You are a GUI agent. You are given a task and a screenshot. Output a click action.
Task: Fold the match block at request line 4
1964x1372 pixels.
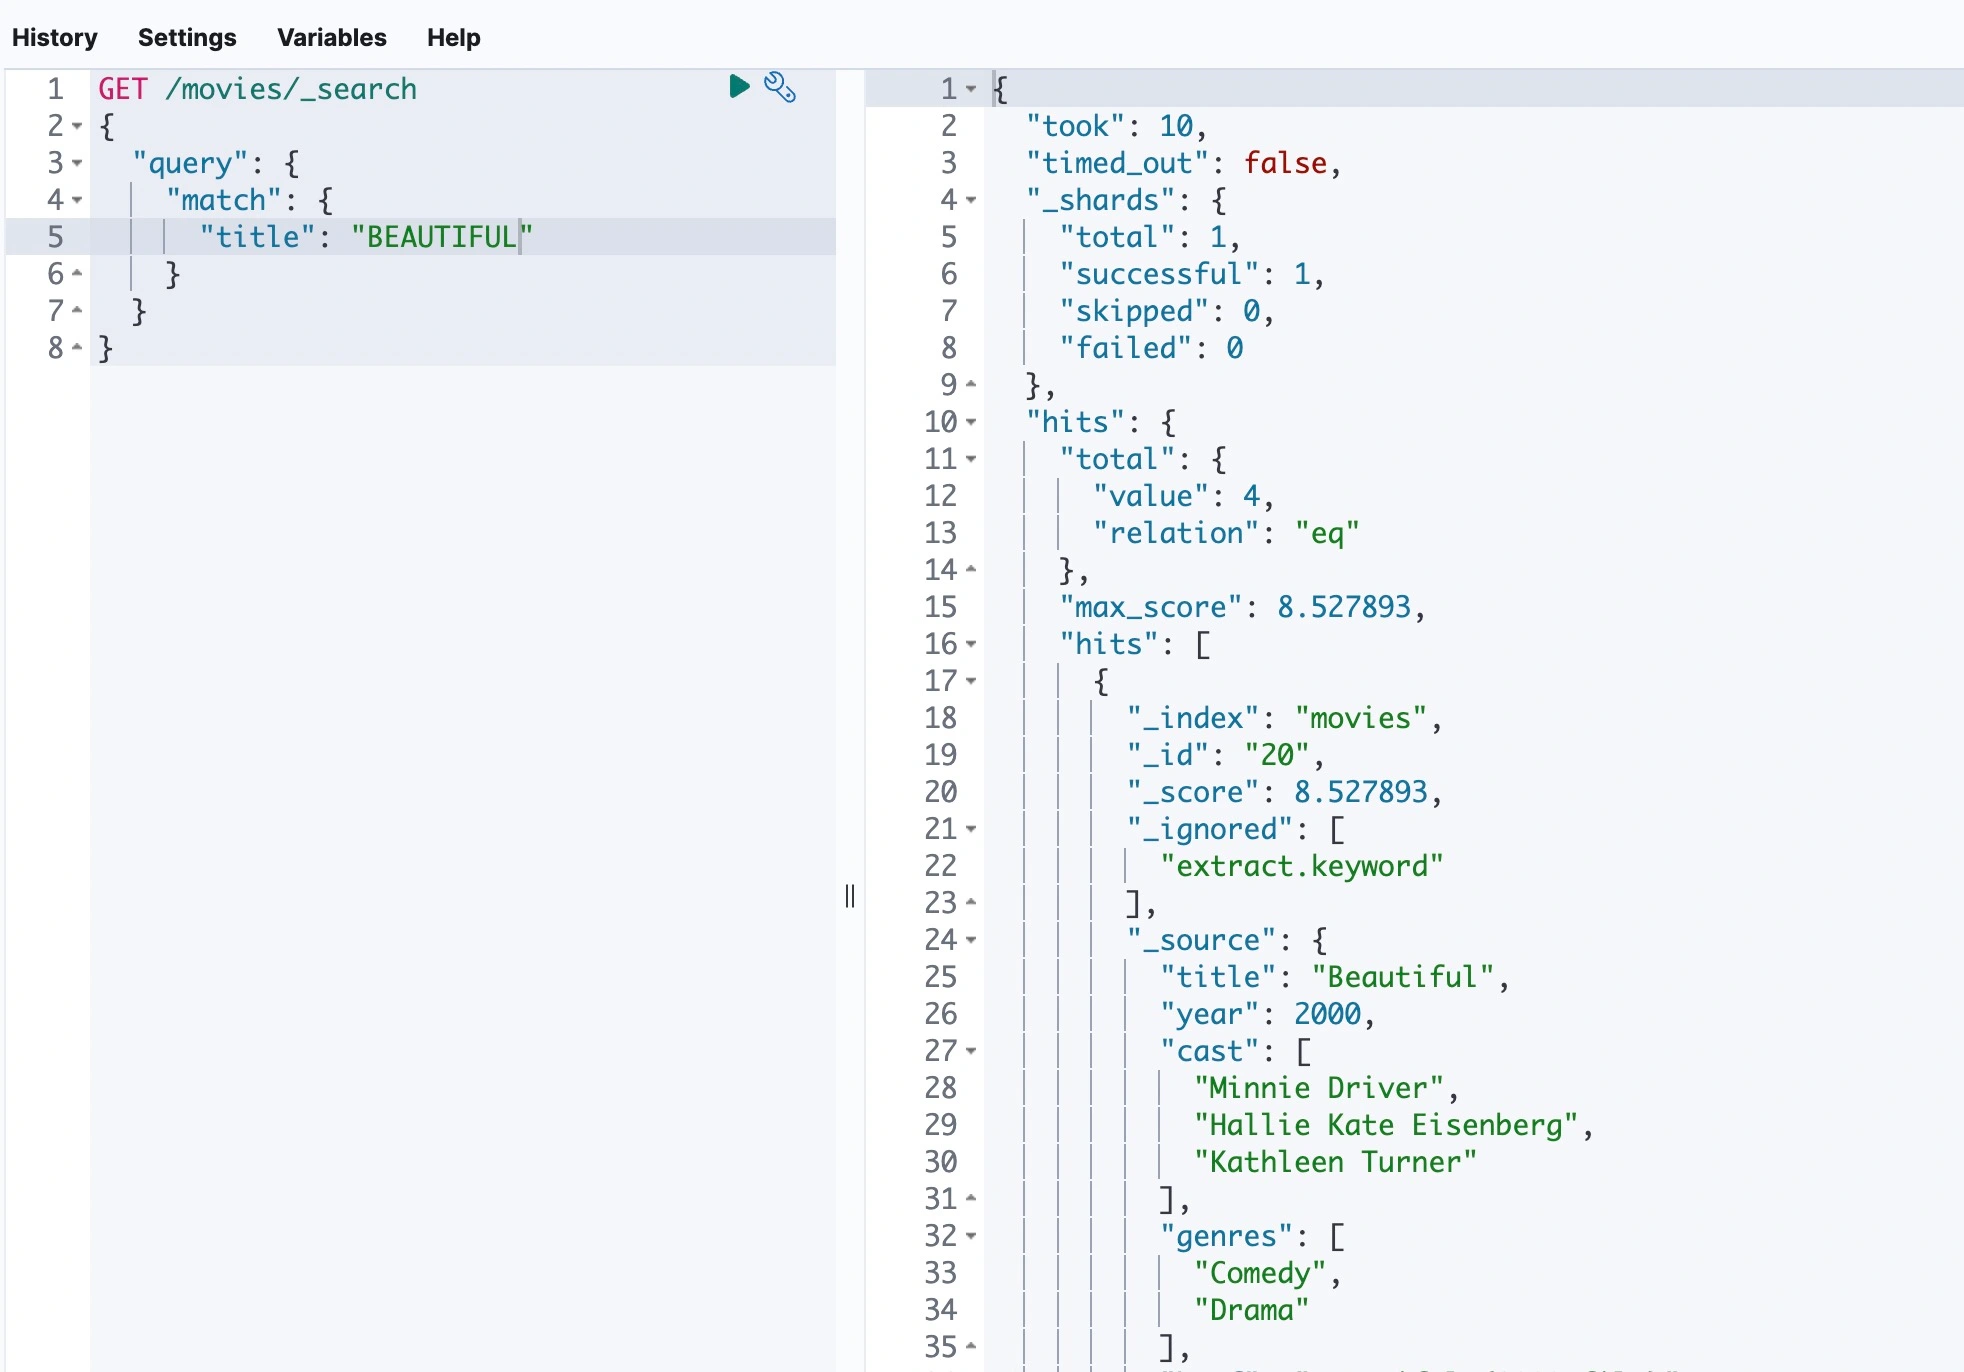pos(77,200)
